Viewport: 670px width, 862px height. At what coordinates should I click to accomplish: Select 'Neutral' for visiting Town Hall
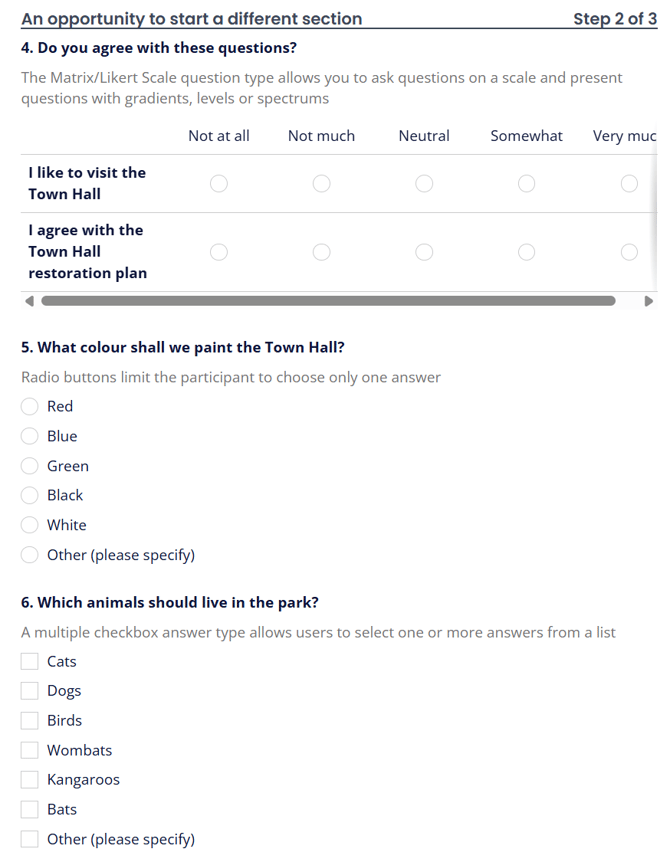click(424, 184)
